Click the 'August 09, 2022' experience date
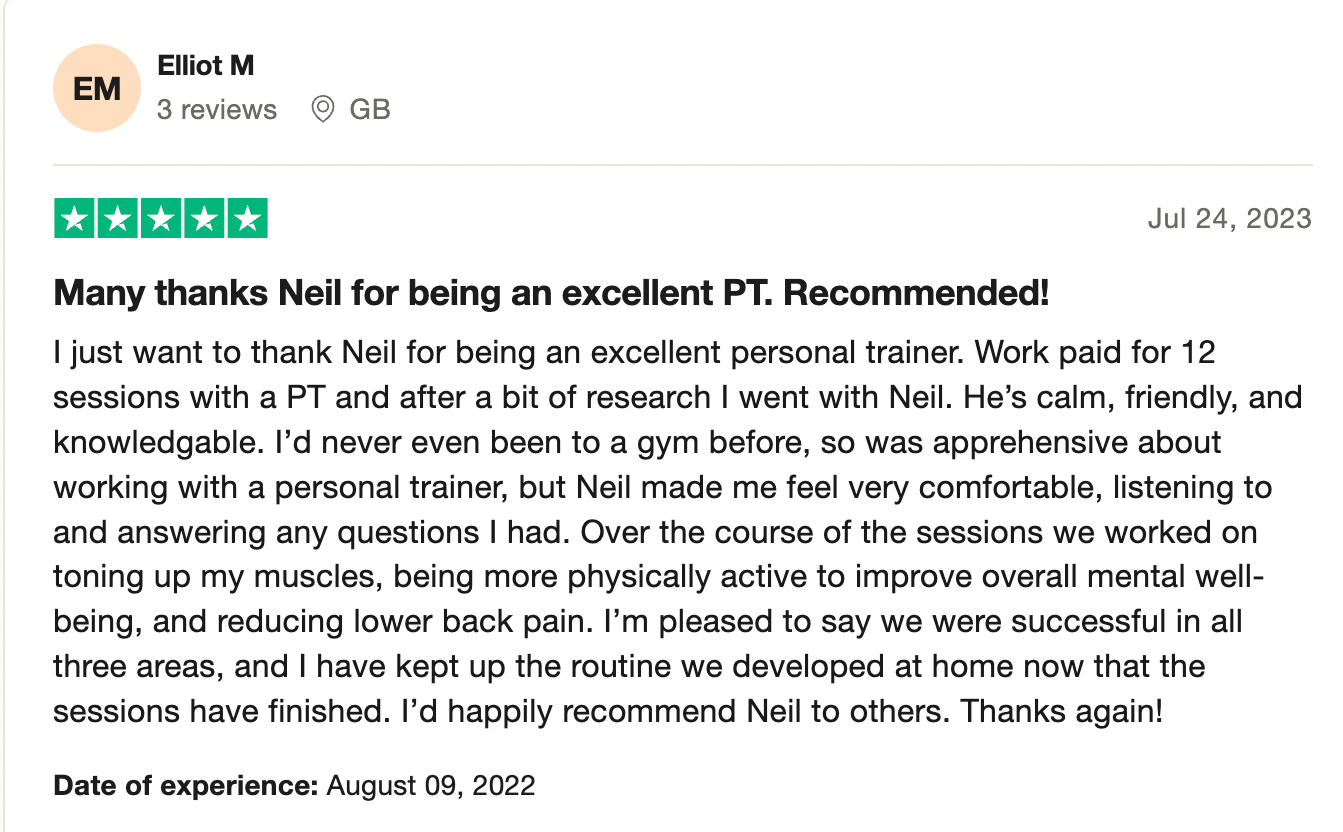Viewport: 1343px width, 832px height. tap(431, 785)
